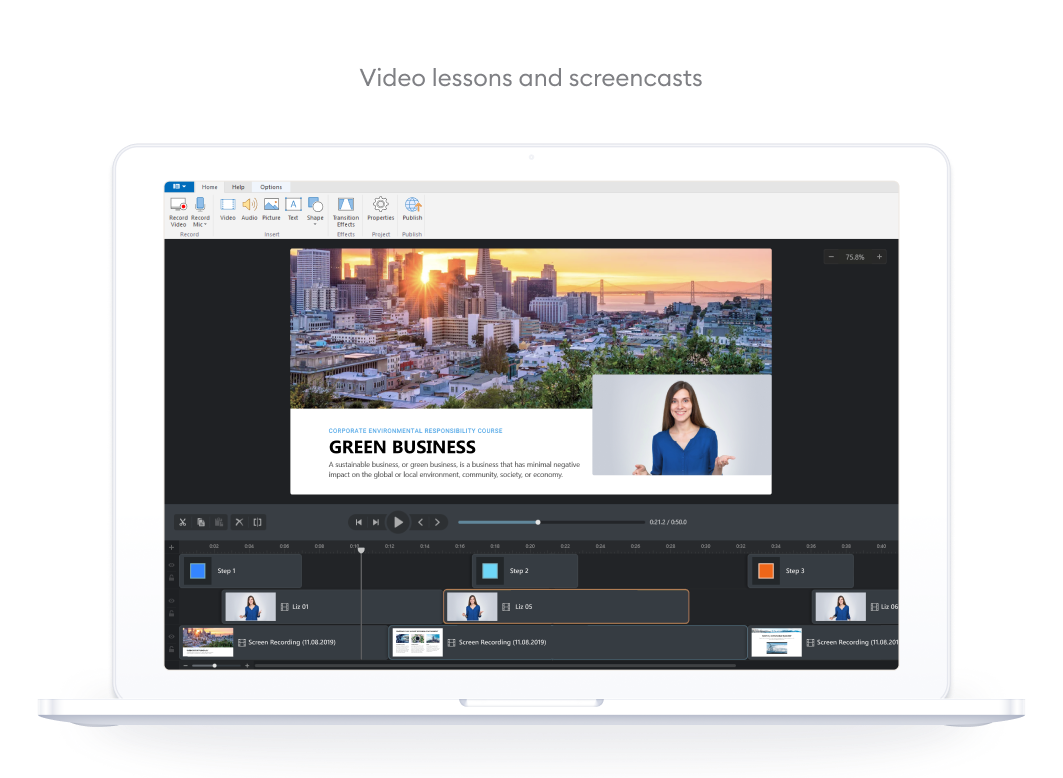
Task: Select the city skyline image on canvas
Action: (x=531, y=328)
